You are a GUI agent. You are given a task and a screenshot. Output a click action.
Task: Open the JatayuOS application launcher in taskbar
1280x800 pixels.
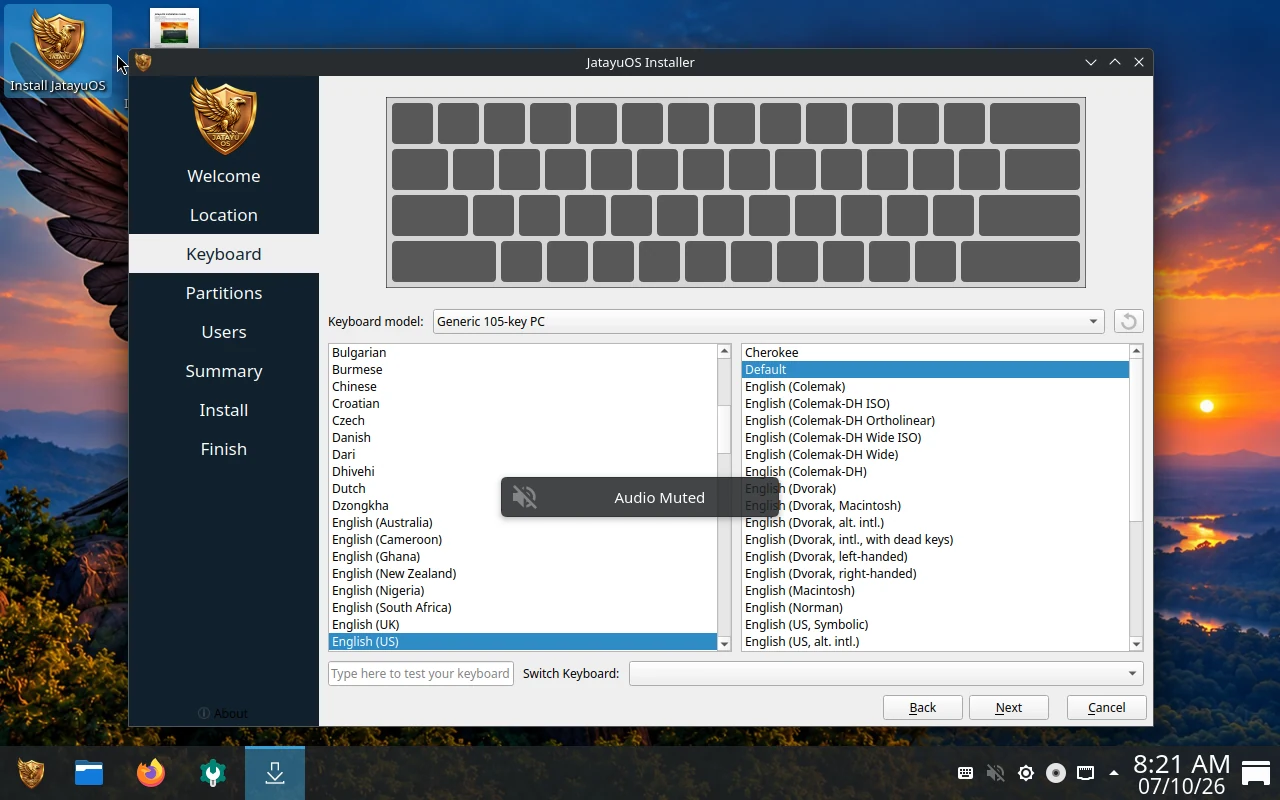31,773
